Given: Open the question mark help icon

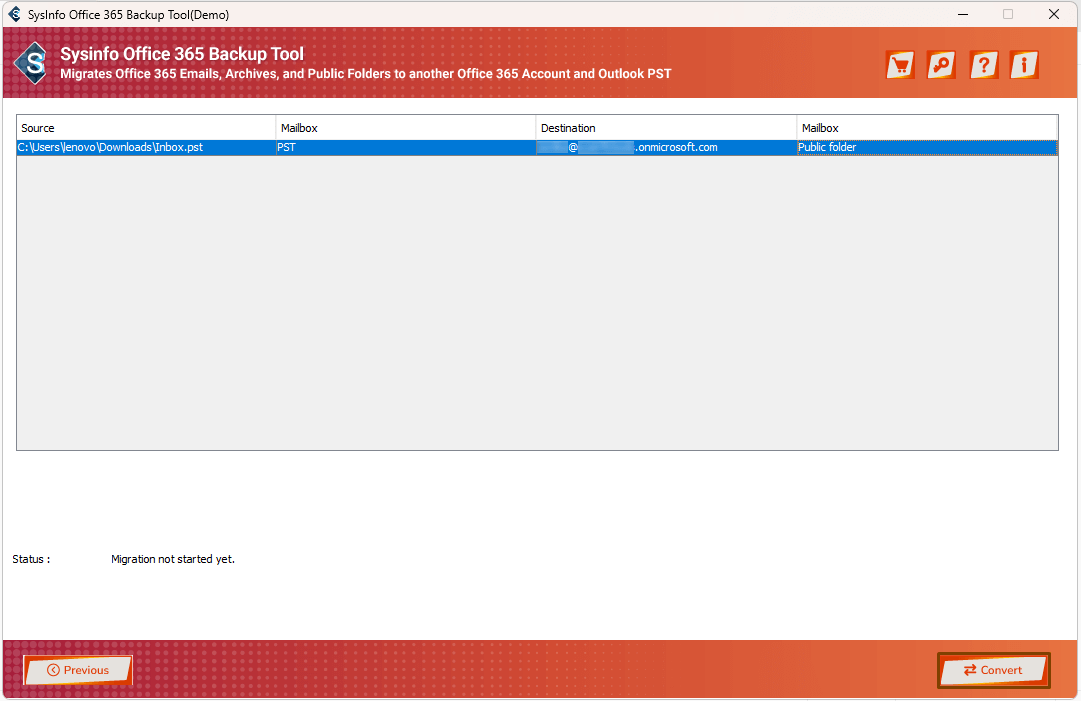Looking at the screenshot, I should (984, 65).
